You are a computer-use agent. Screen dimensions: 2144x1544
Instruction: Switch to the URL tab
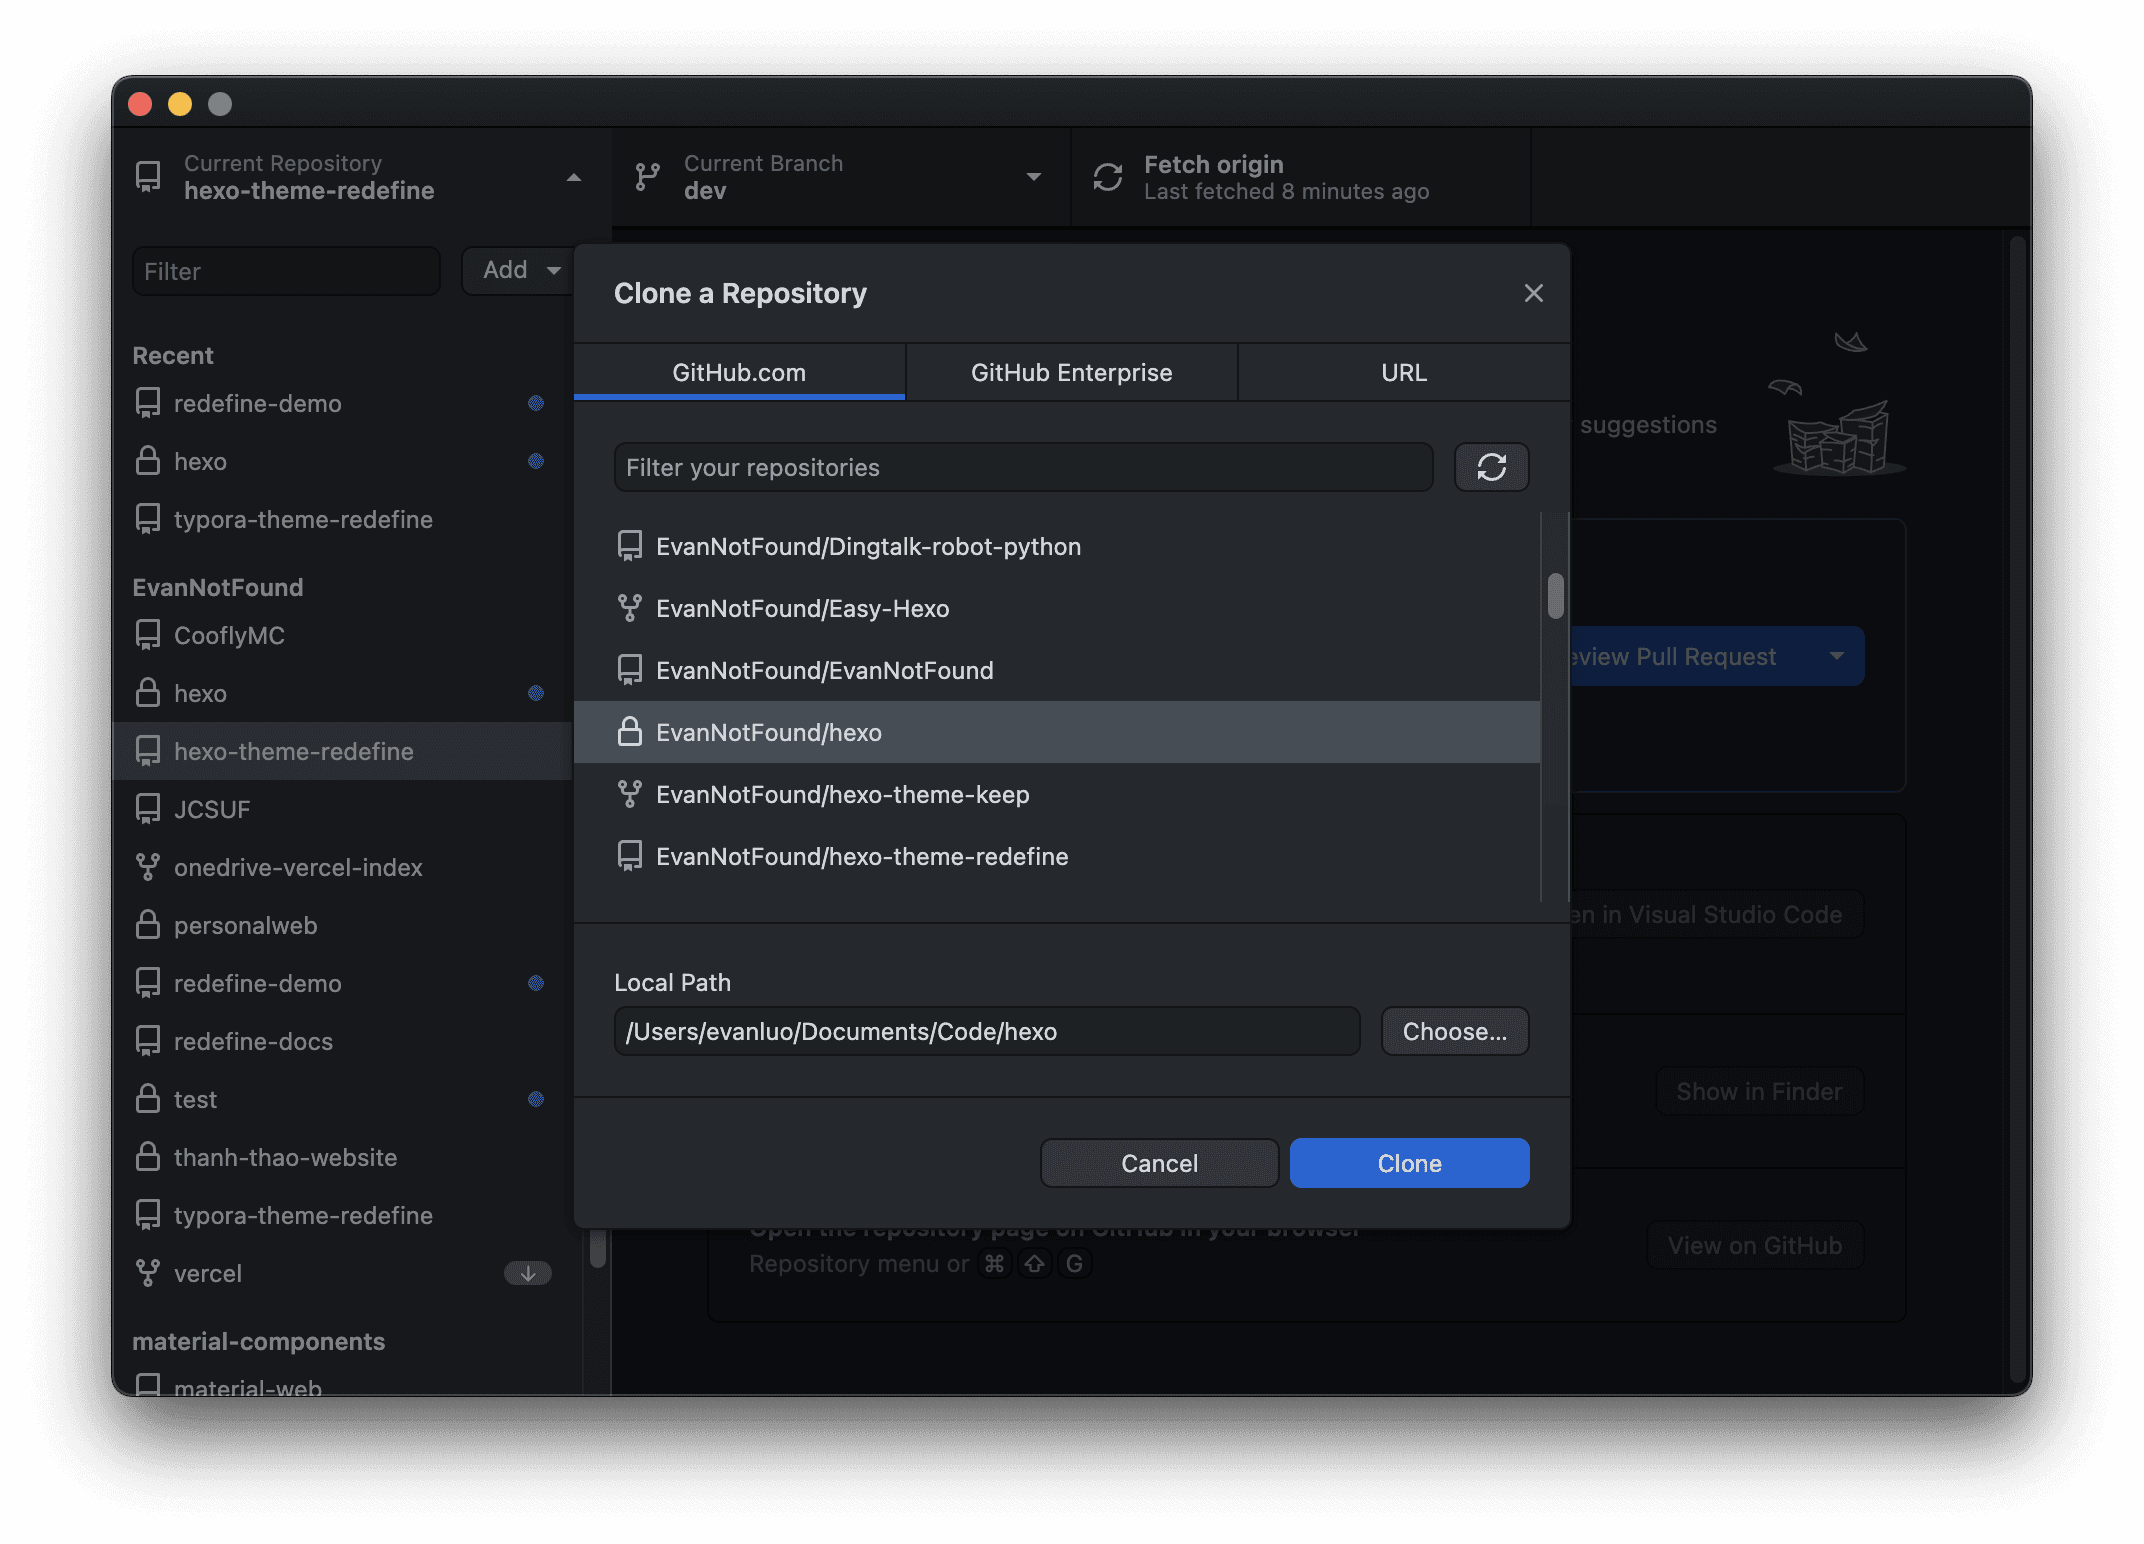(x=1403, y=372)
